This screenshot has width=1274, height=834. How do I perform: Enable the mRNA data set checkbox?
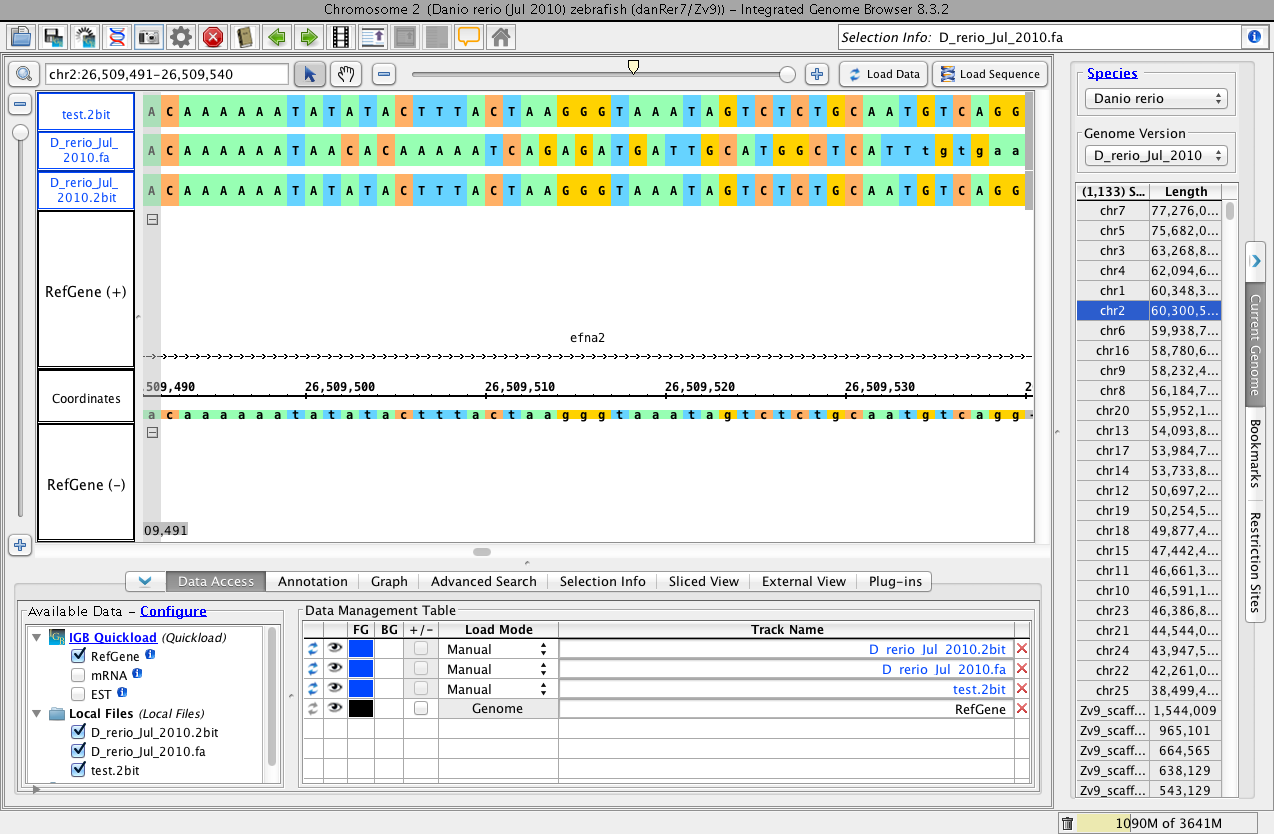tap(78, 675)
